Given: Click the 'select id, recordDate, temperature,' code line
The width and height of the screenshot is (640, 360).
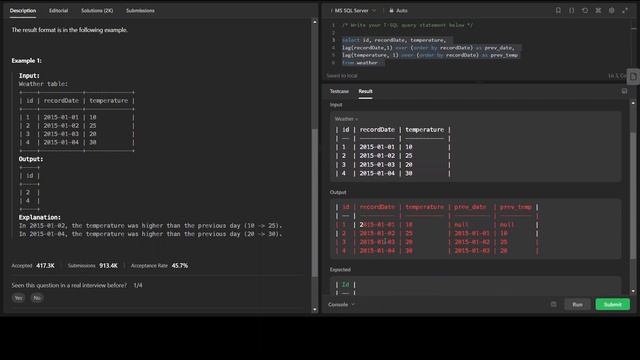Looking at the screenshot, I should (x=393, y=40).
